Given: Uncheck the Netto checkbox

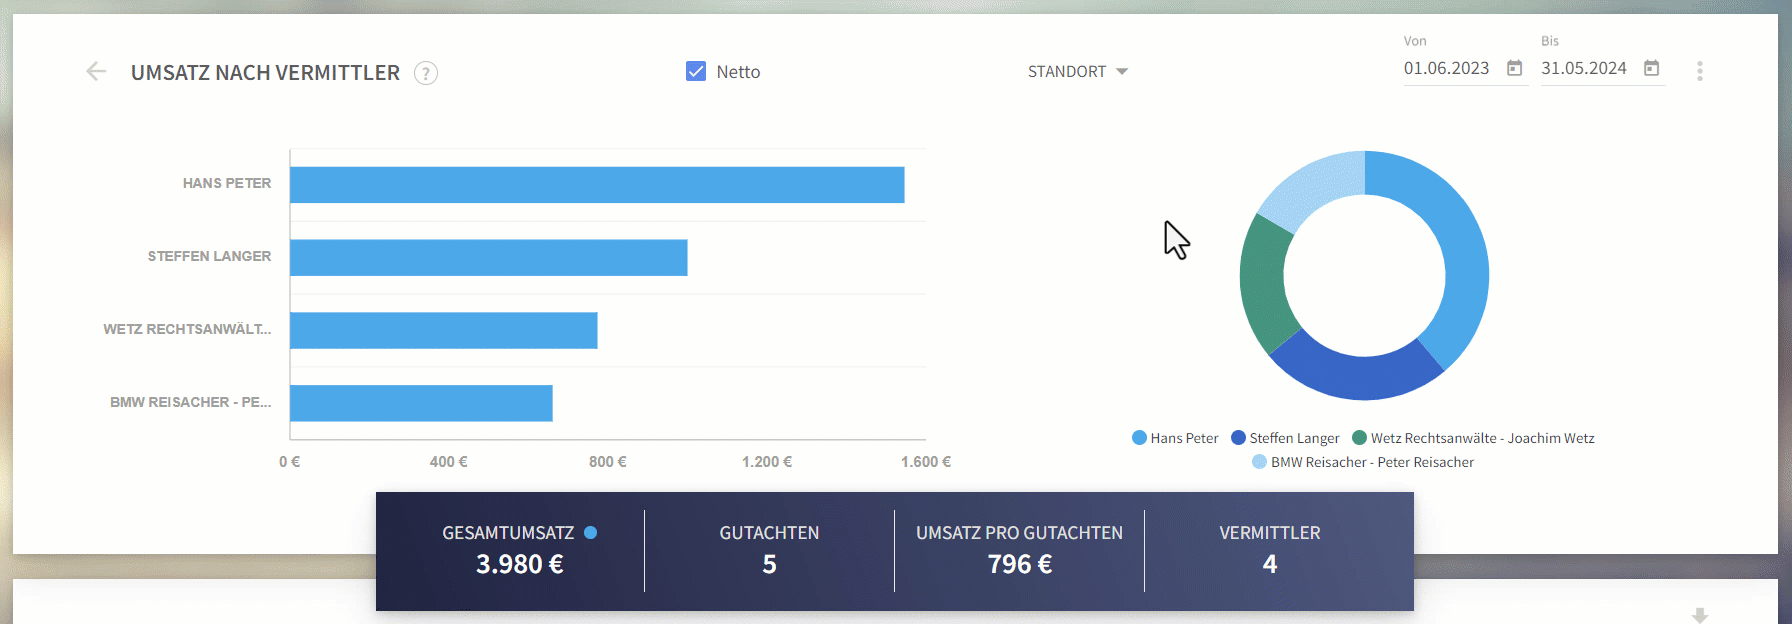Looking at the screenshot, I should click(696, 71).
